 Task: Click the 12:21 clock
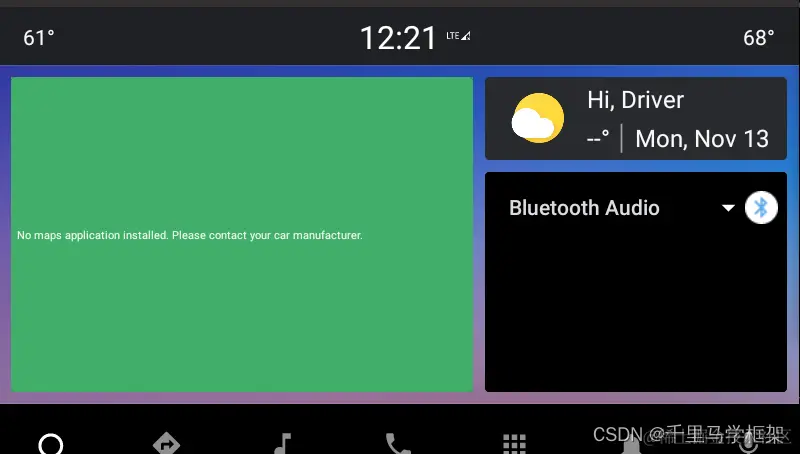coord(398,38)
